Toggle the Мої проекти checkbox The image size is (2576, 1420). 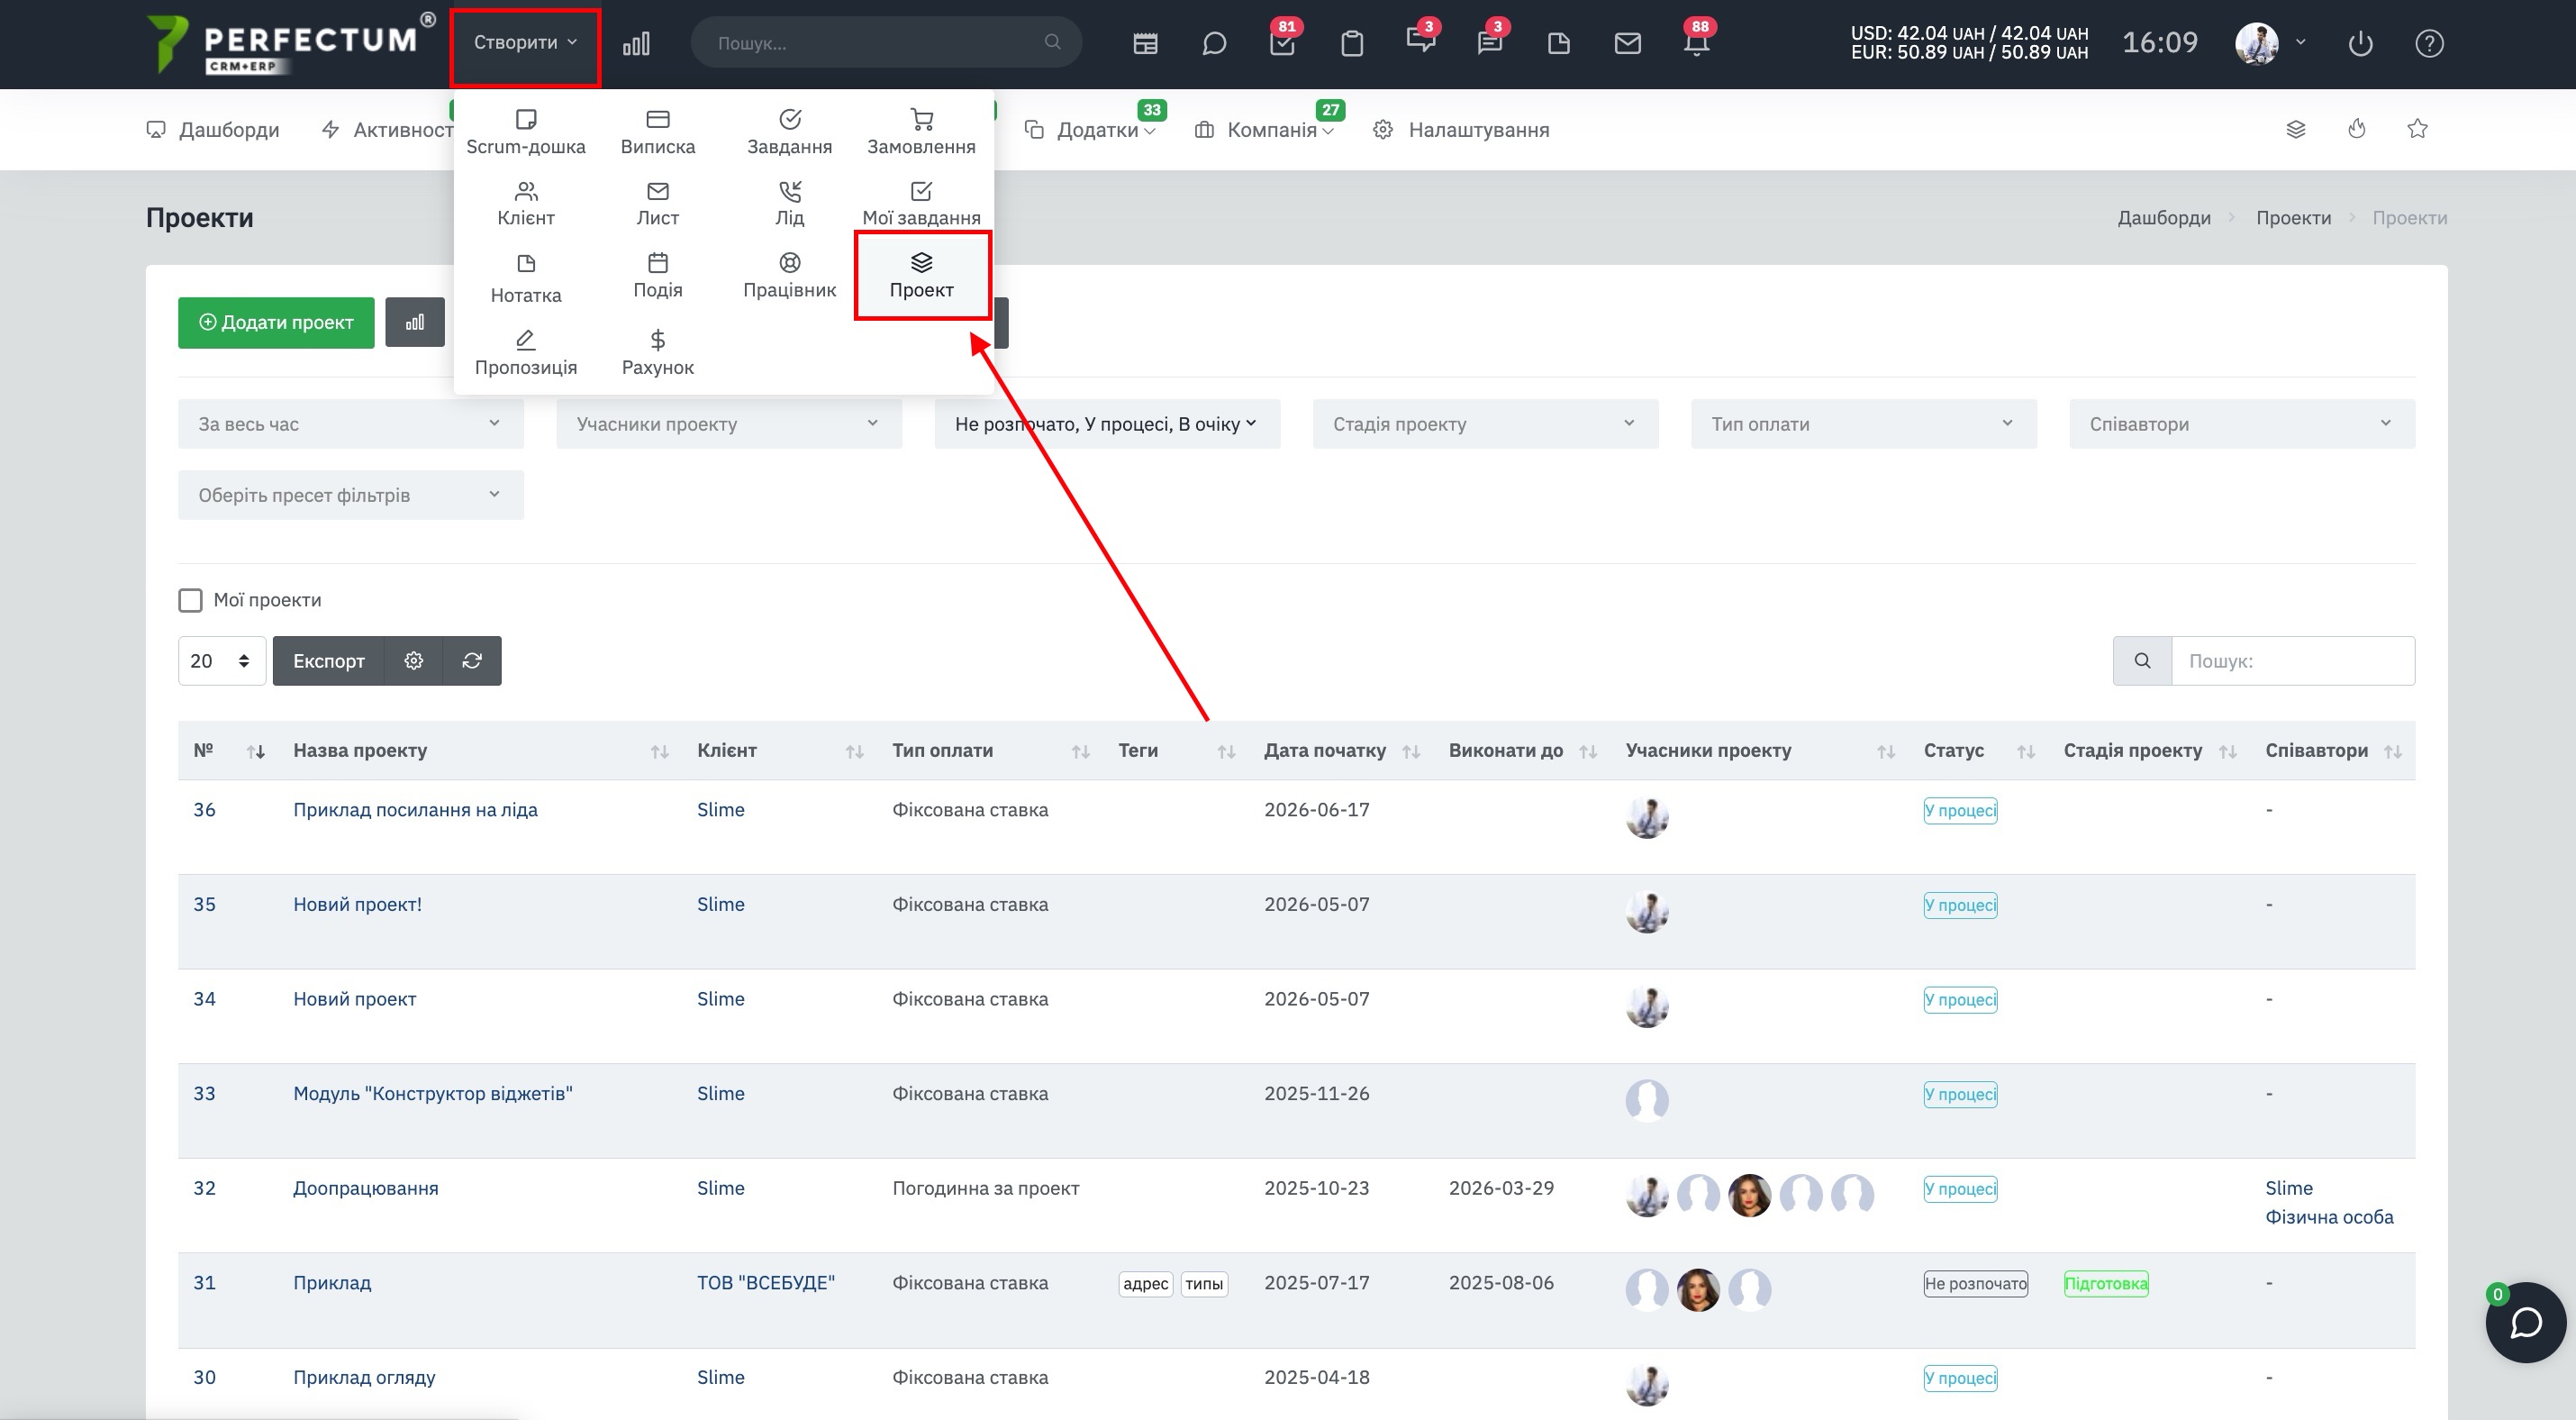(190, 599)
